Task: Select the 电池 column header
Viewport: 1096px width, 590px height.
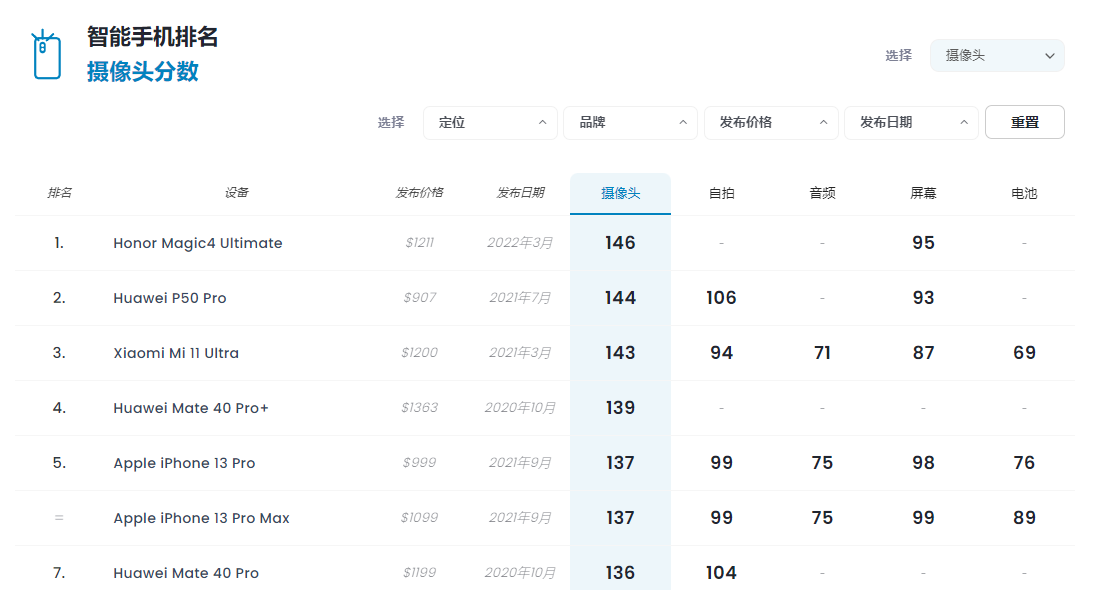Action: point(1024,193)
